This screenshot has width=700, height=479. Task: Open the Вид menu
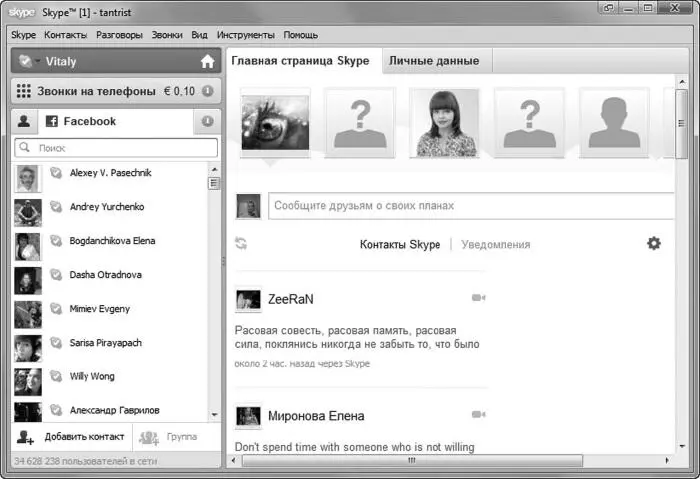point(200,35)
